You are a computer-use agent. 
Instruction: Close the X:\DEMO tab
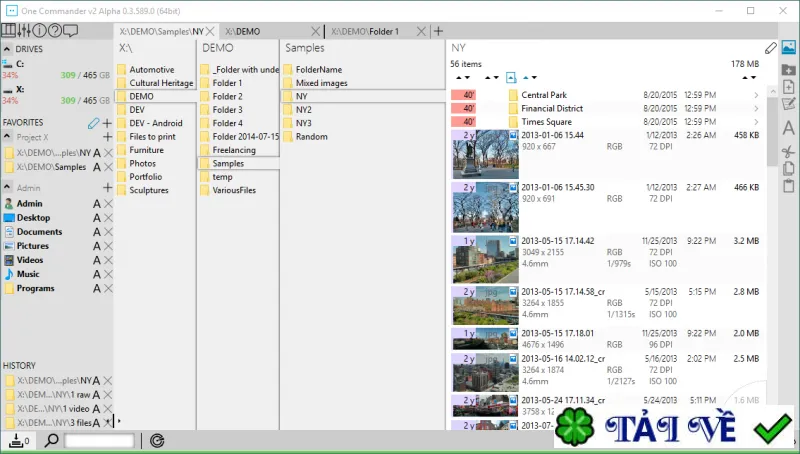coord(315,32)
